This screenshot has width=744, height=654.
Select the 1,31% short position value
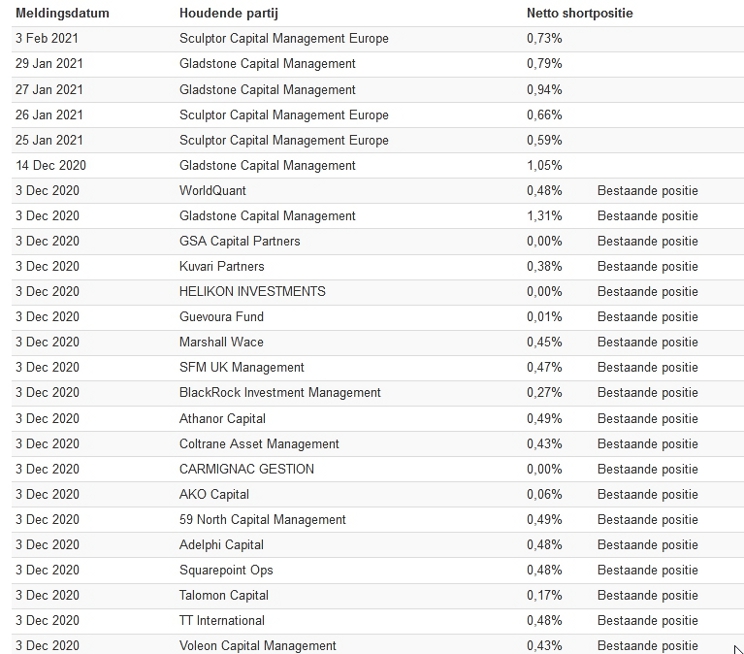pyautogui.click(x=544, y=215)
